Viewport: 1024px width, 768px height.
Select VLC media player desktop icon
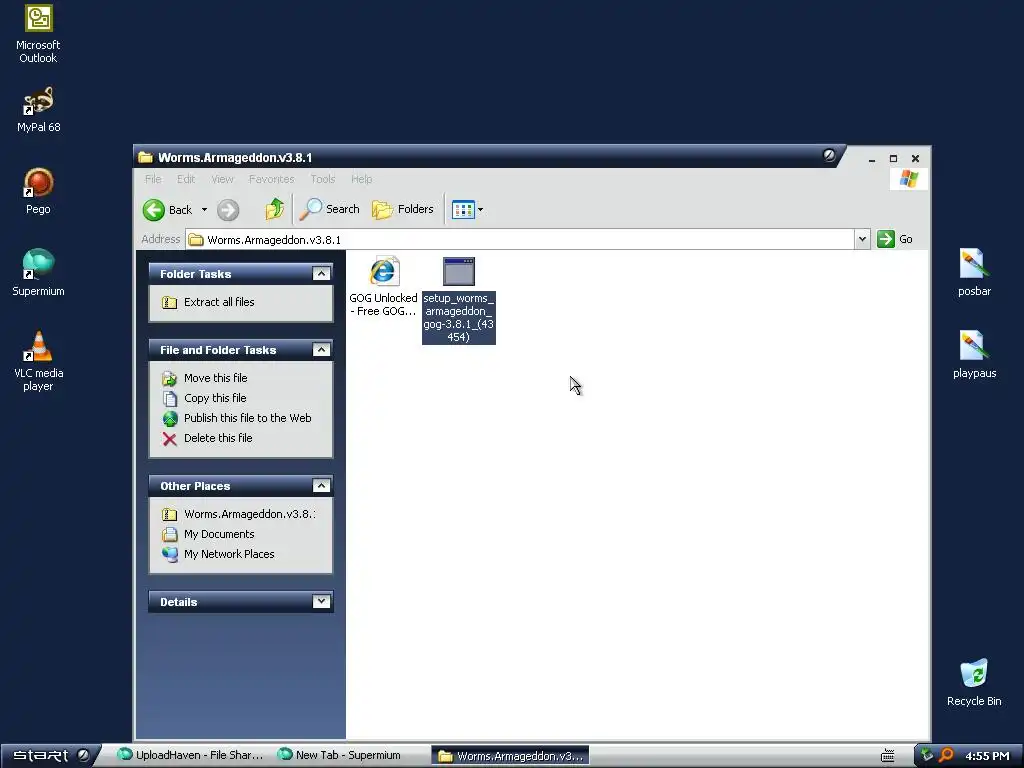tap(38, 361)
